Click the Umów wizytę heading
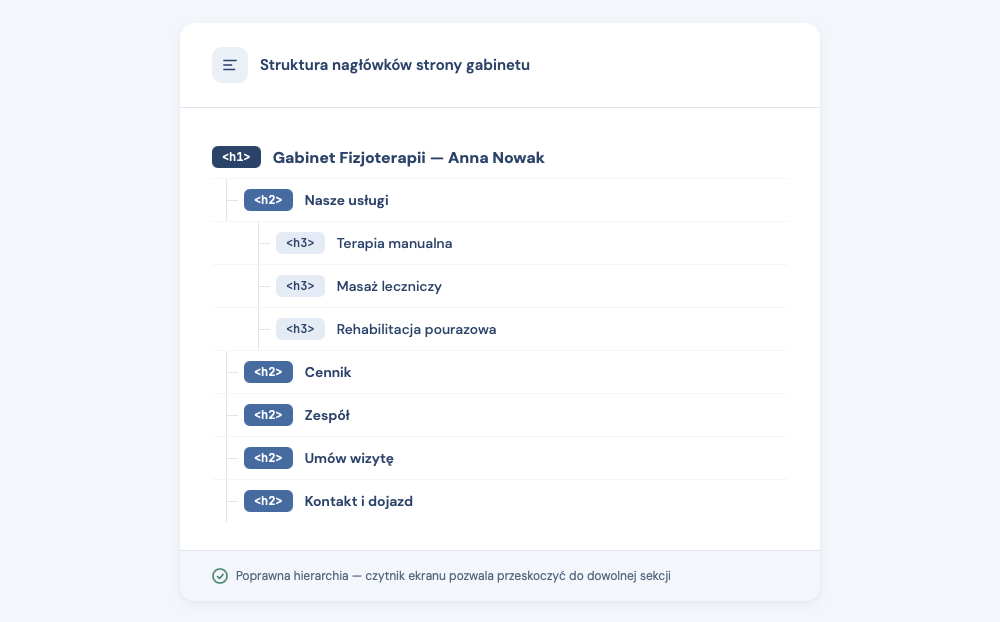 348,458
